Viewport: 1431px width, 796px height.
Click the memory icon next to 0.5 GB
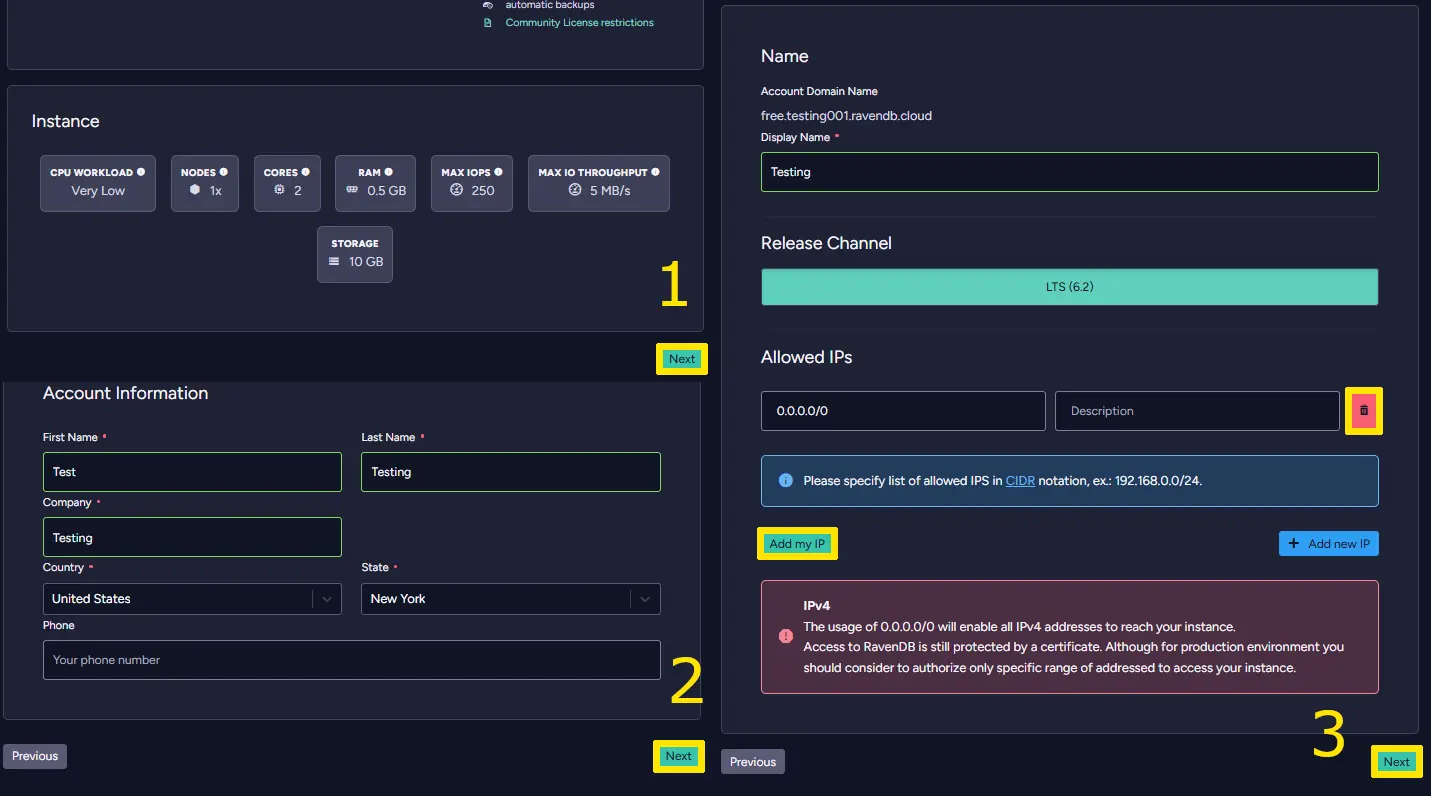[x=352, y=190]
